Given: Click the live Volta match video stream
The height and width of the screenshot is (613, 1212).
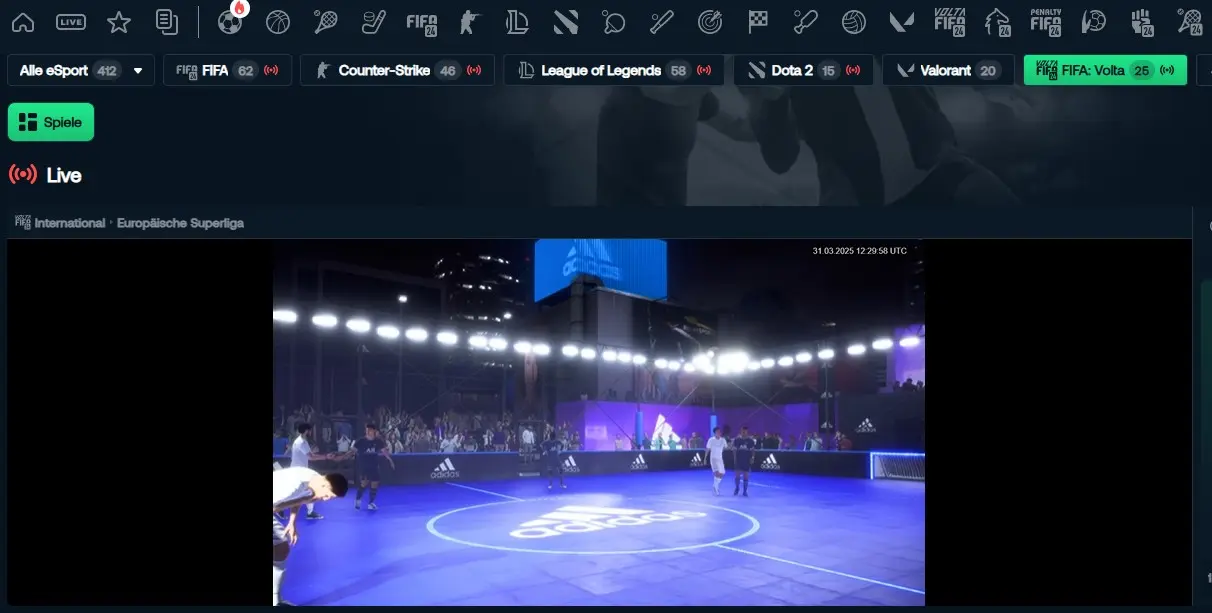Looking at the screenshot, I should (x=599, y=422).
